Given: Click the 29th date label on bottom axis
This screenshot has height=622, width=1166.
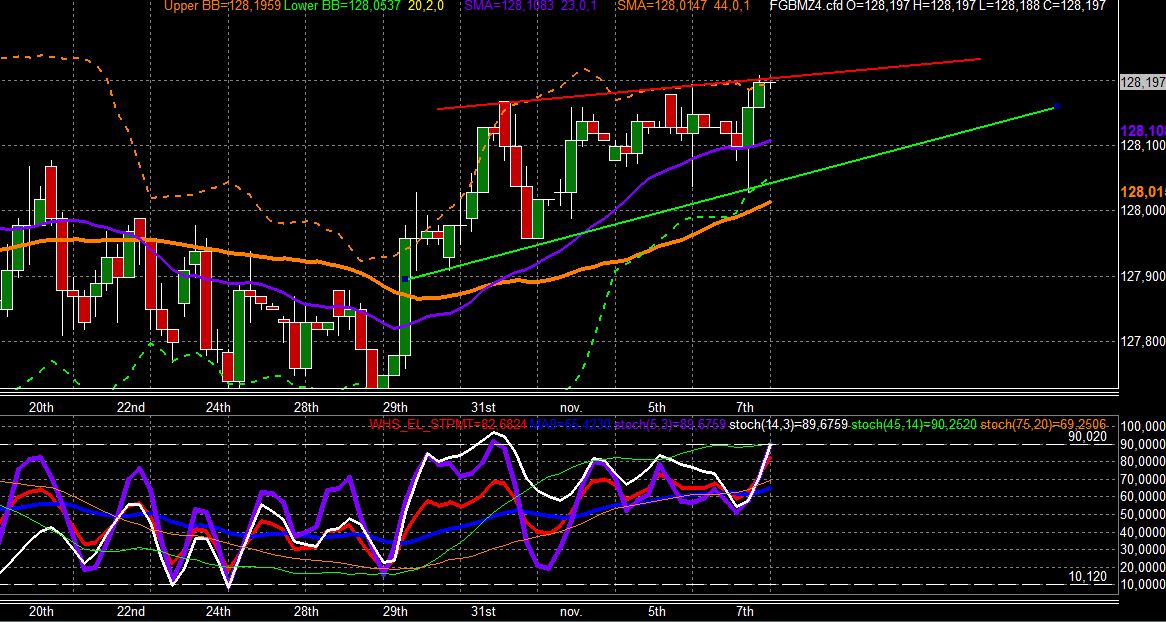Looking at the screenshot, I should [395, 612].
